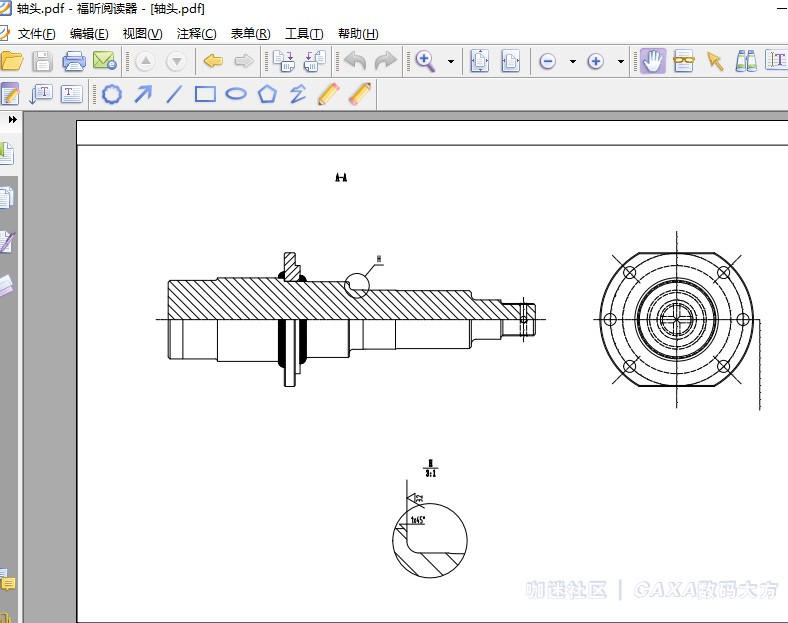Click the Redo arrow icon
This screenshot has width=788, height=623.
point(386,61)
